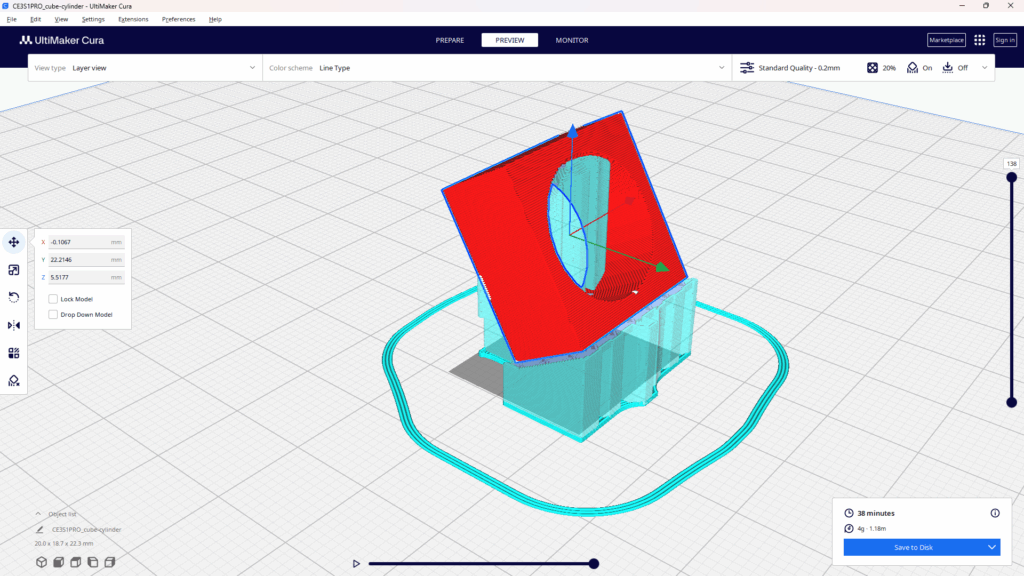Select the Rotate tool
1024x576 pixels.
pos(14,297)
